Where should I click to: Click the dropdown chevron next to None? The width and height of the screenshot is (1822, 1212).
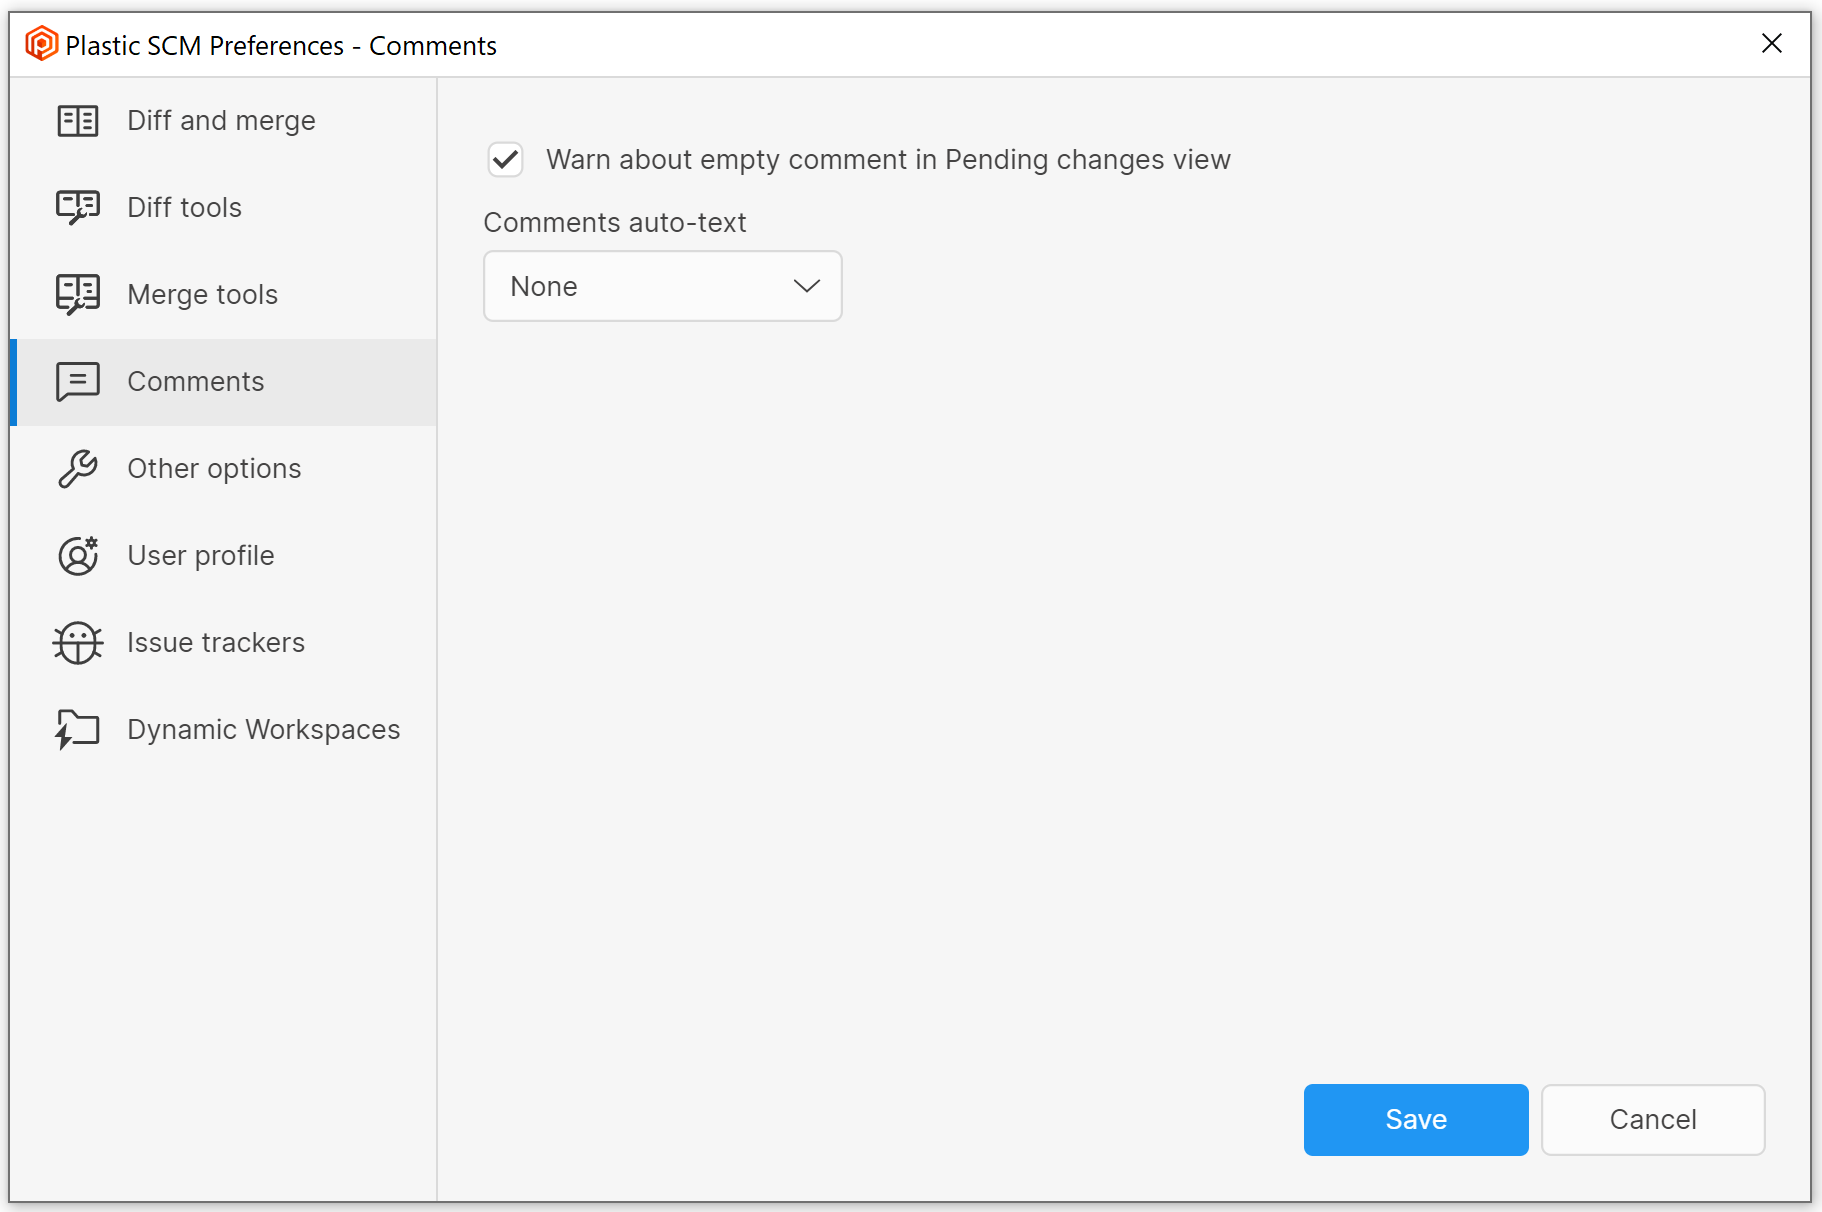[806, 286]
